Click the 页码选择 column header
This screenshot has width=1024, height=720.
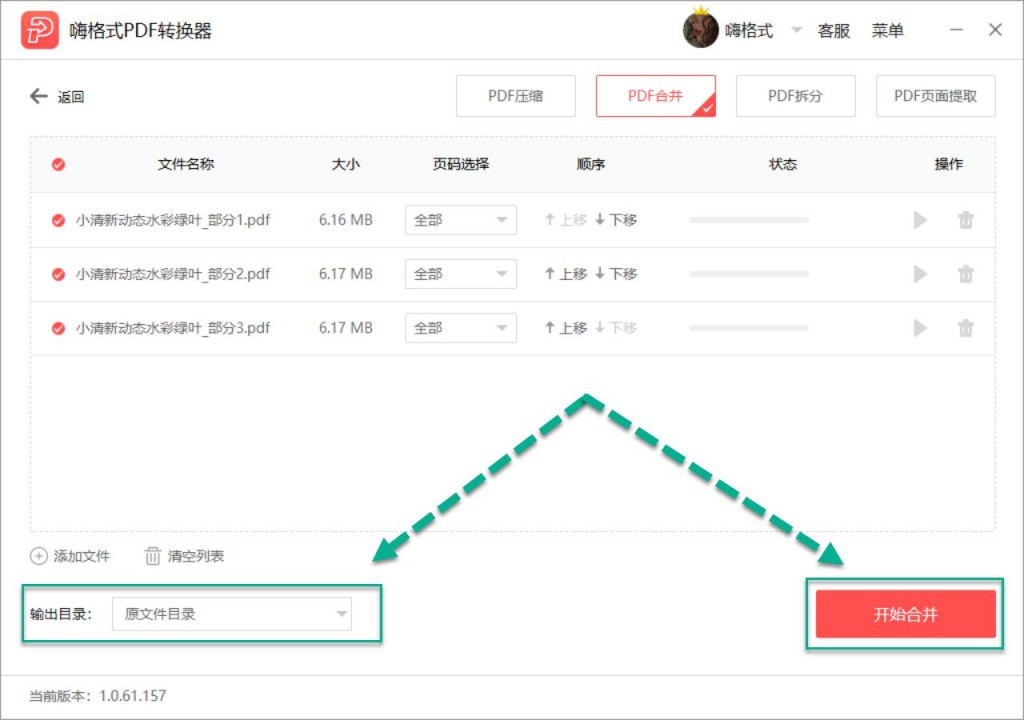[460, 164]
